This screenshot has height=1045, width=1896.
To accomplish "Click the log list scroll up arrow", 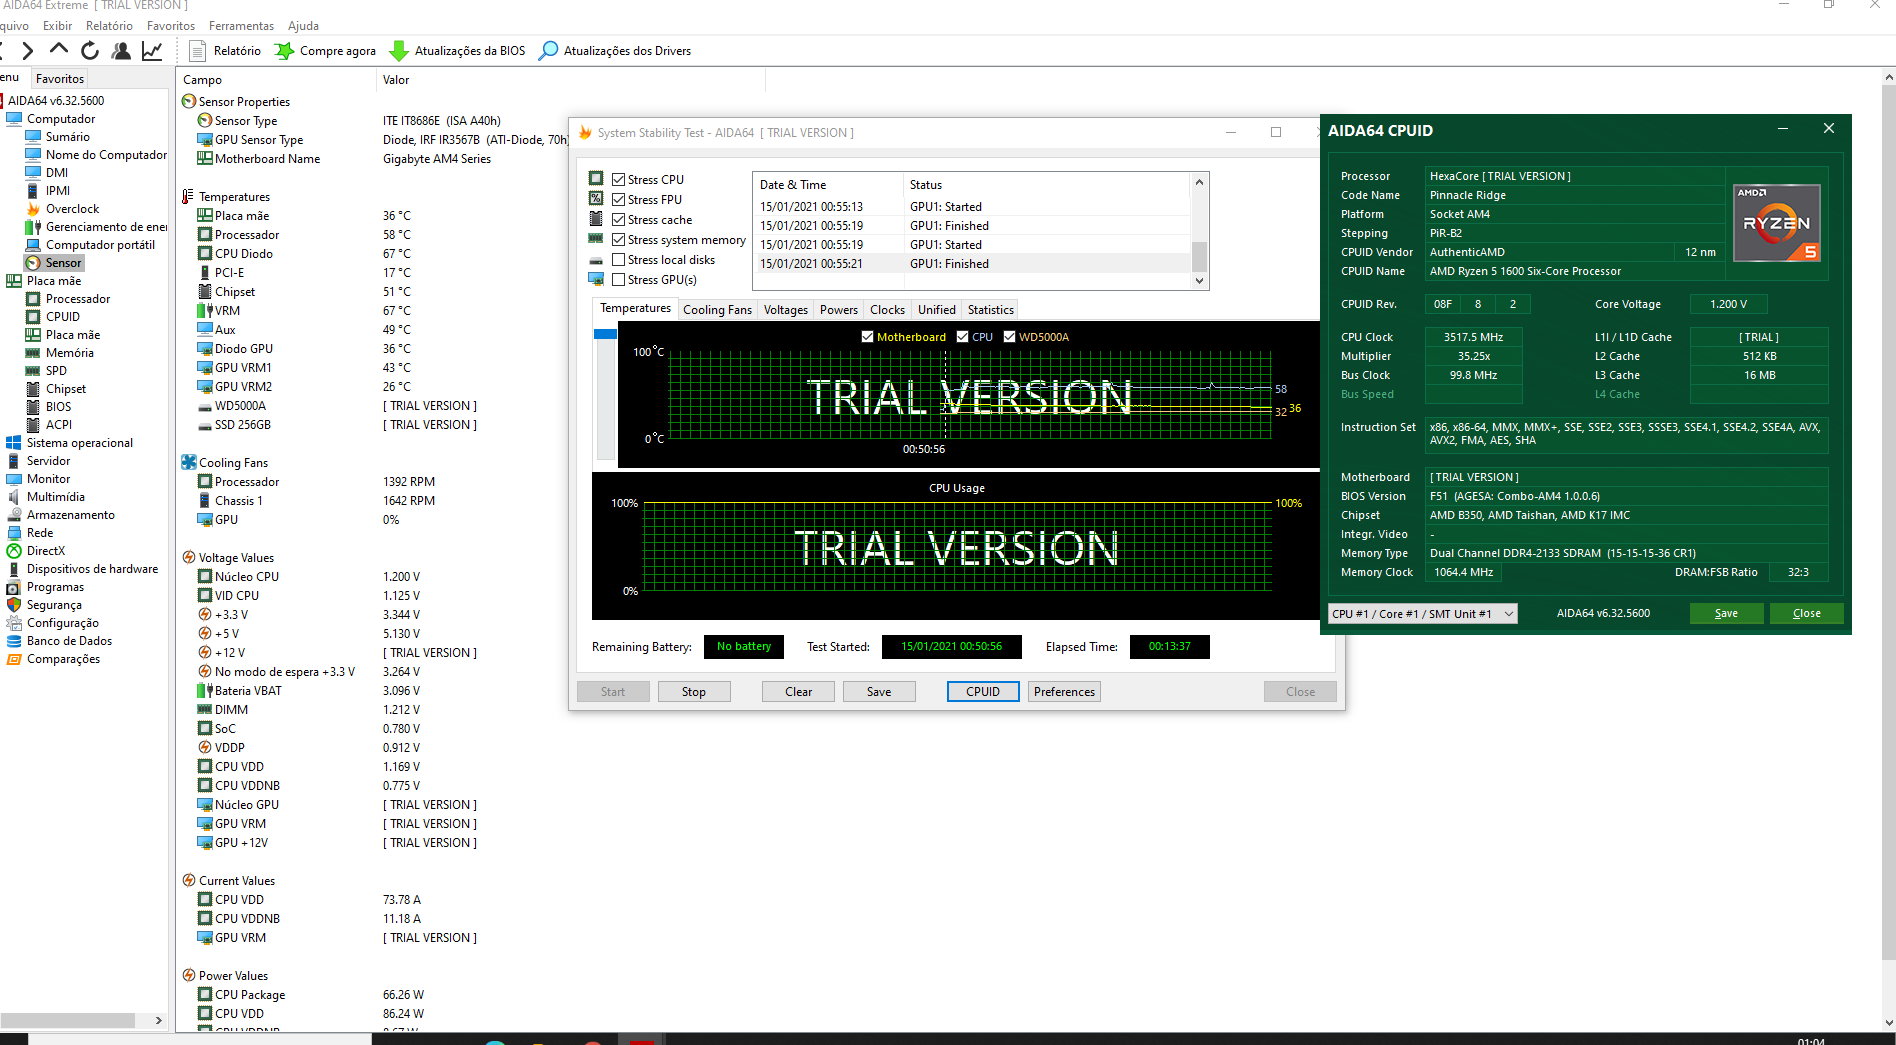I will click(x=1200, y=182).
